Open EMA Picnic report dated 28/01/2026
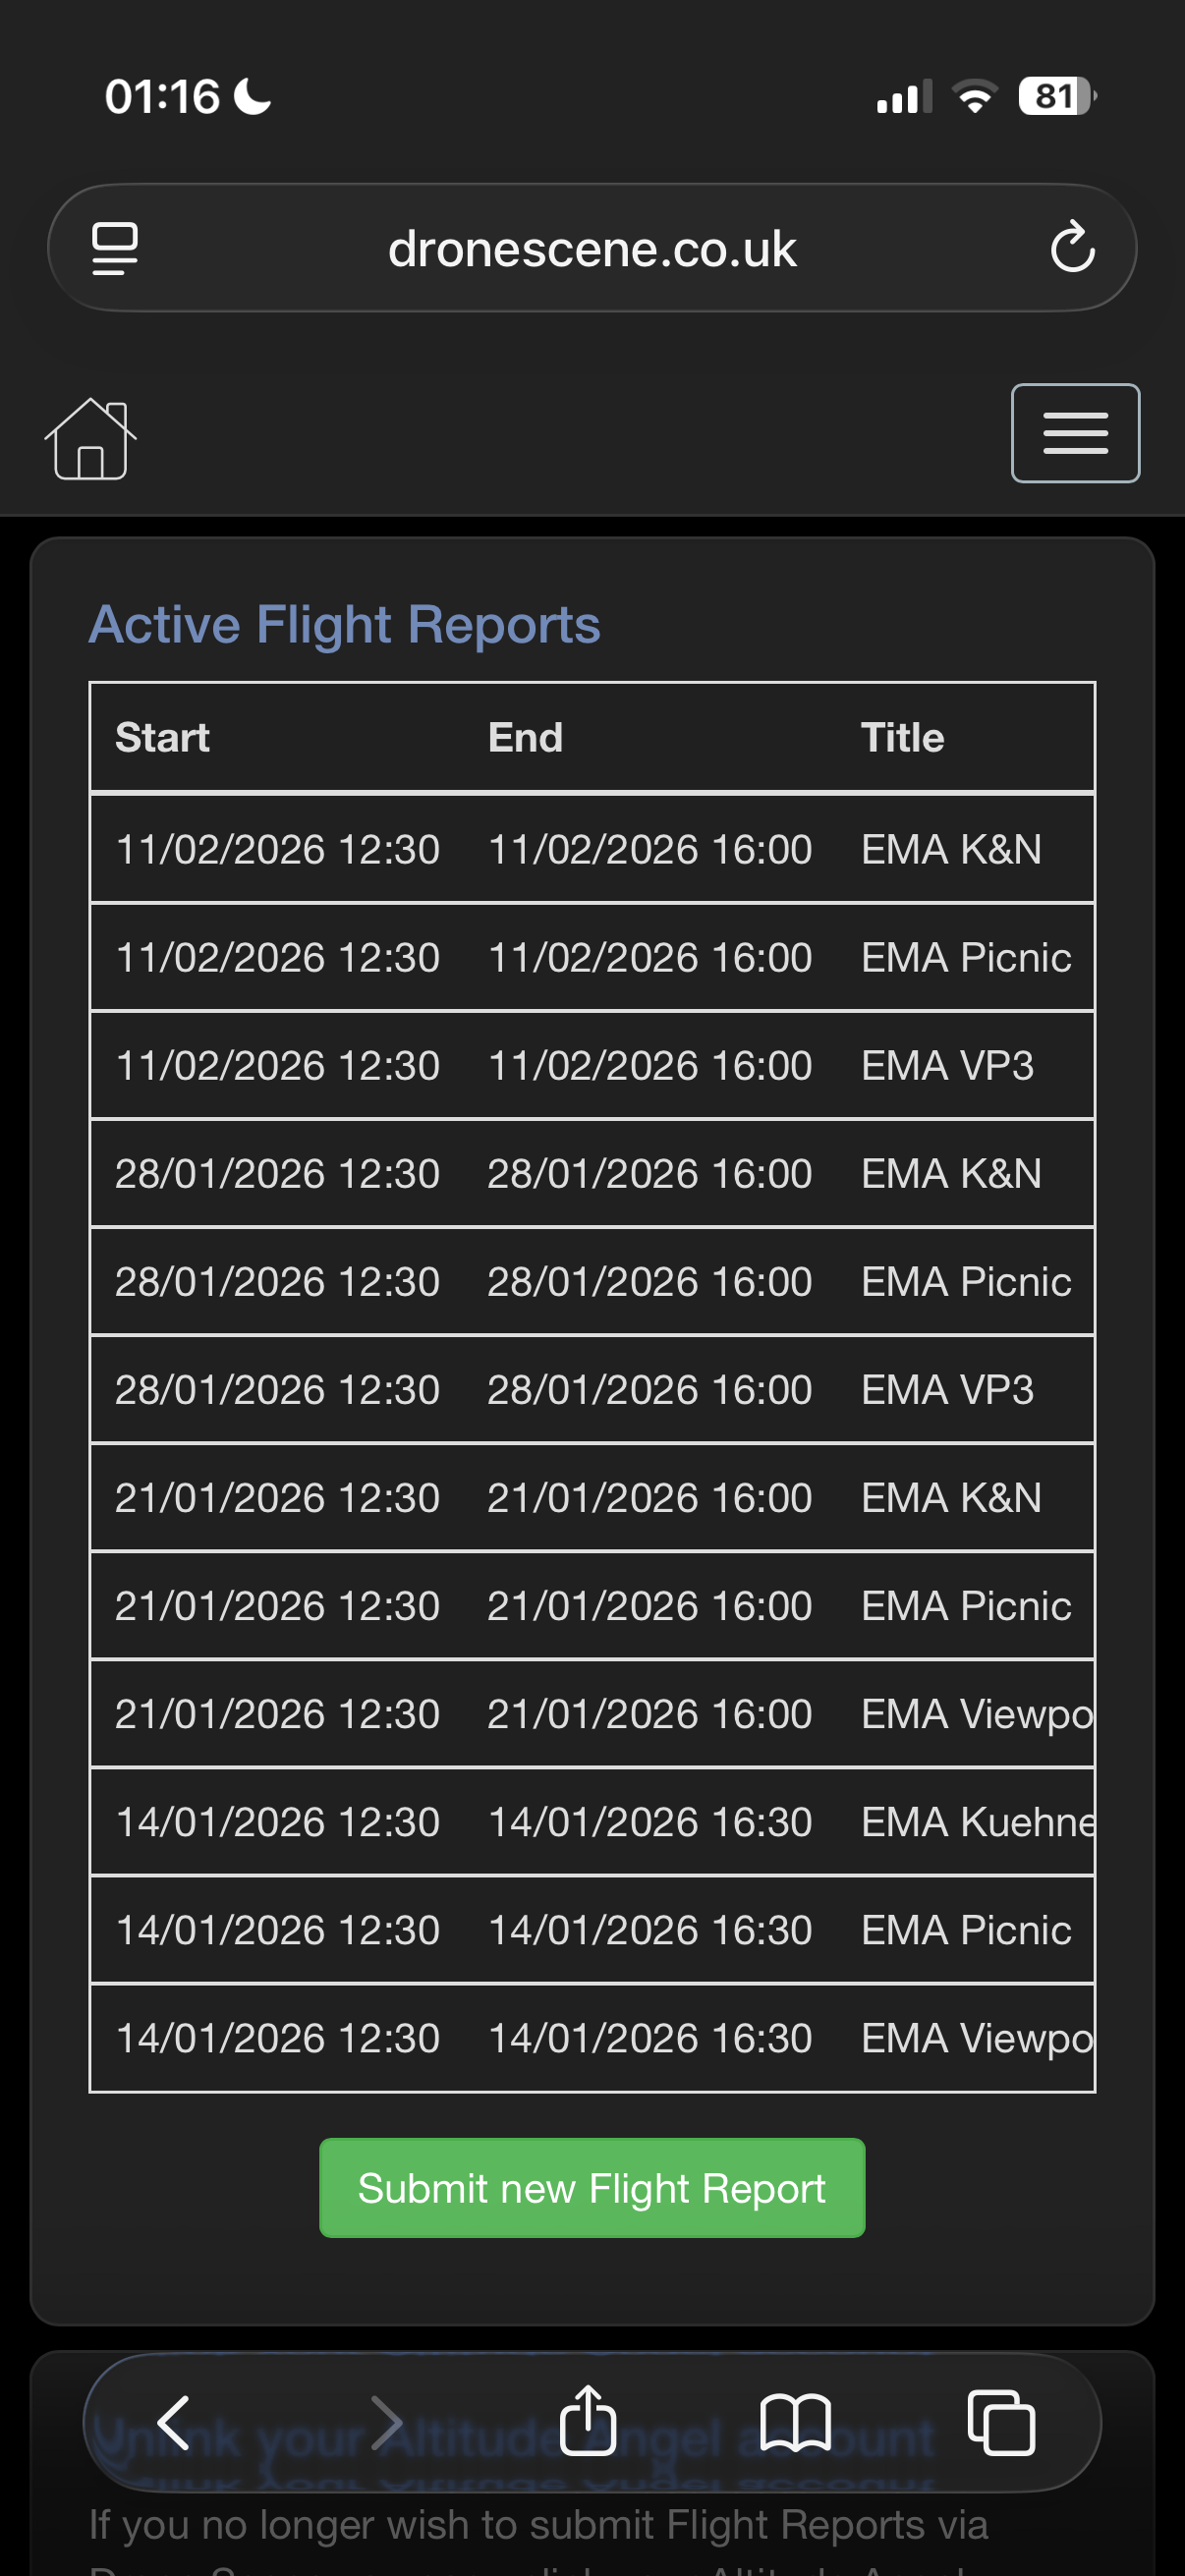Screen dimensions: 1185x2576 pyautogui.click(x=965, y=1282)
